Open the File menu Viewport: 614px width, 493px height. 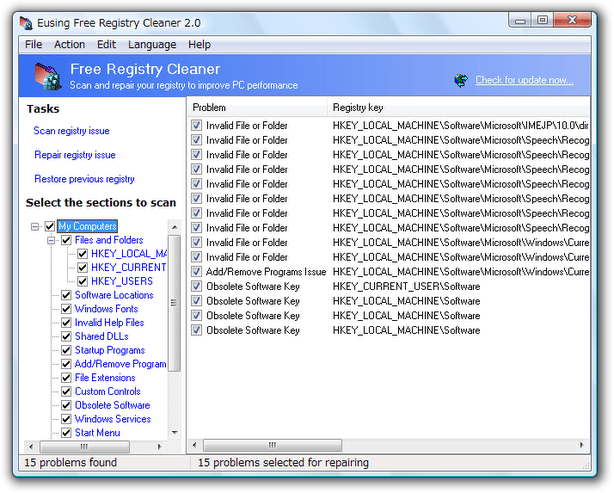[33, 45]
